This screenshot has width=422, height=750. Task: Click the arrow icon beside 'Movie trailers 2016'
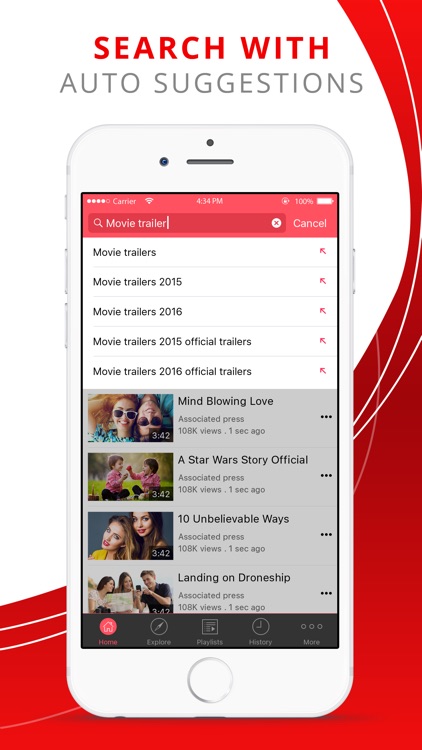coord(323,310)
